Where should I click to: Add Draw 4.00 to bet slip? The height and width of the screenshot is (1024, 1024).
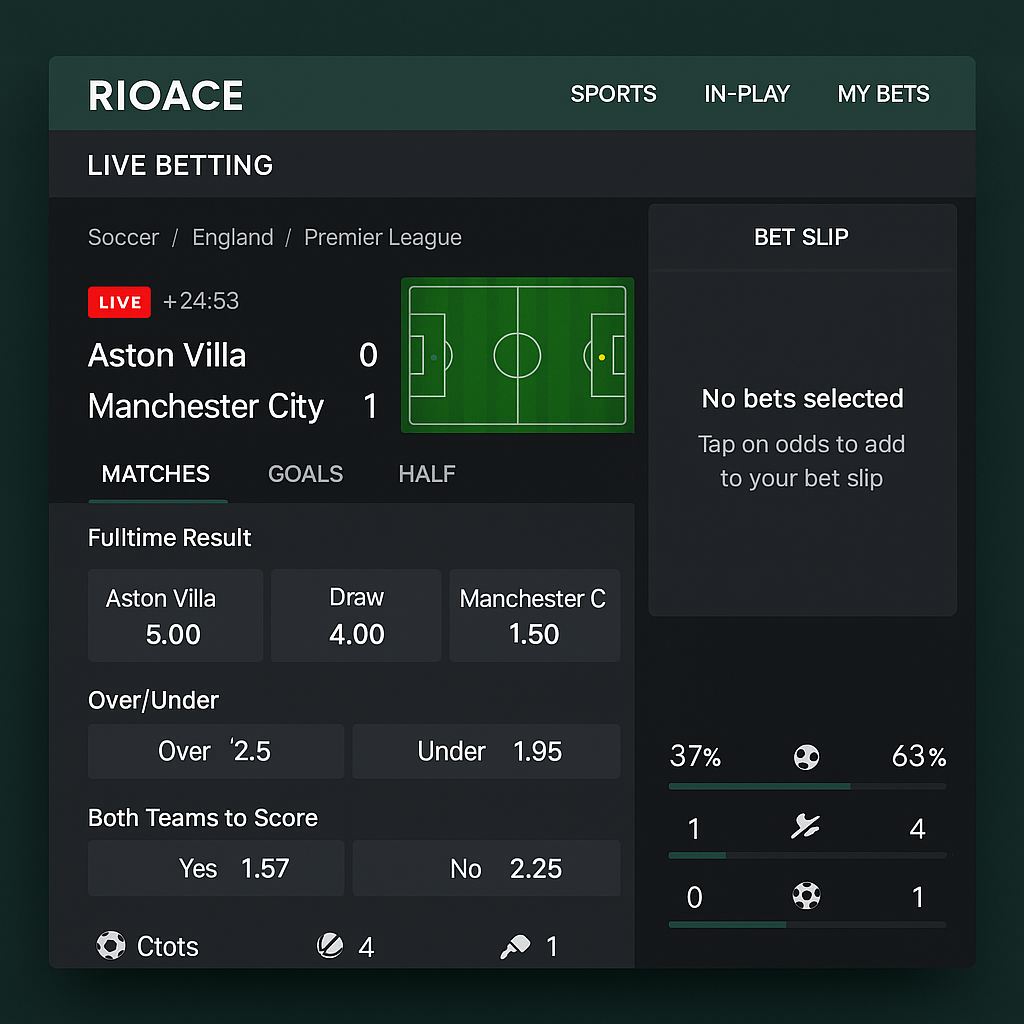tap(355, 615)
